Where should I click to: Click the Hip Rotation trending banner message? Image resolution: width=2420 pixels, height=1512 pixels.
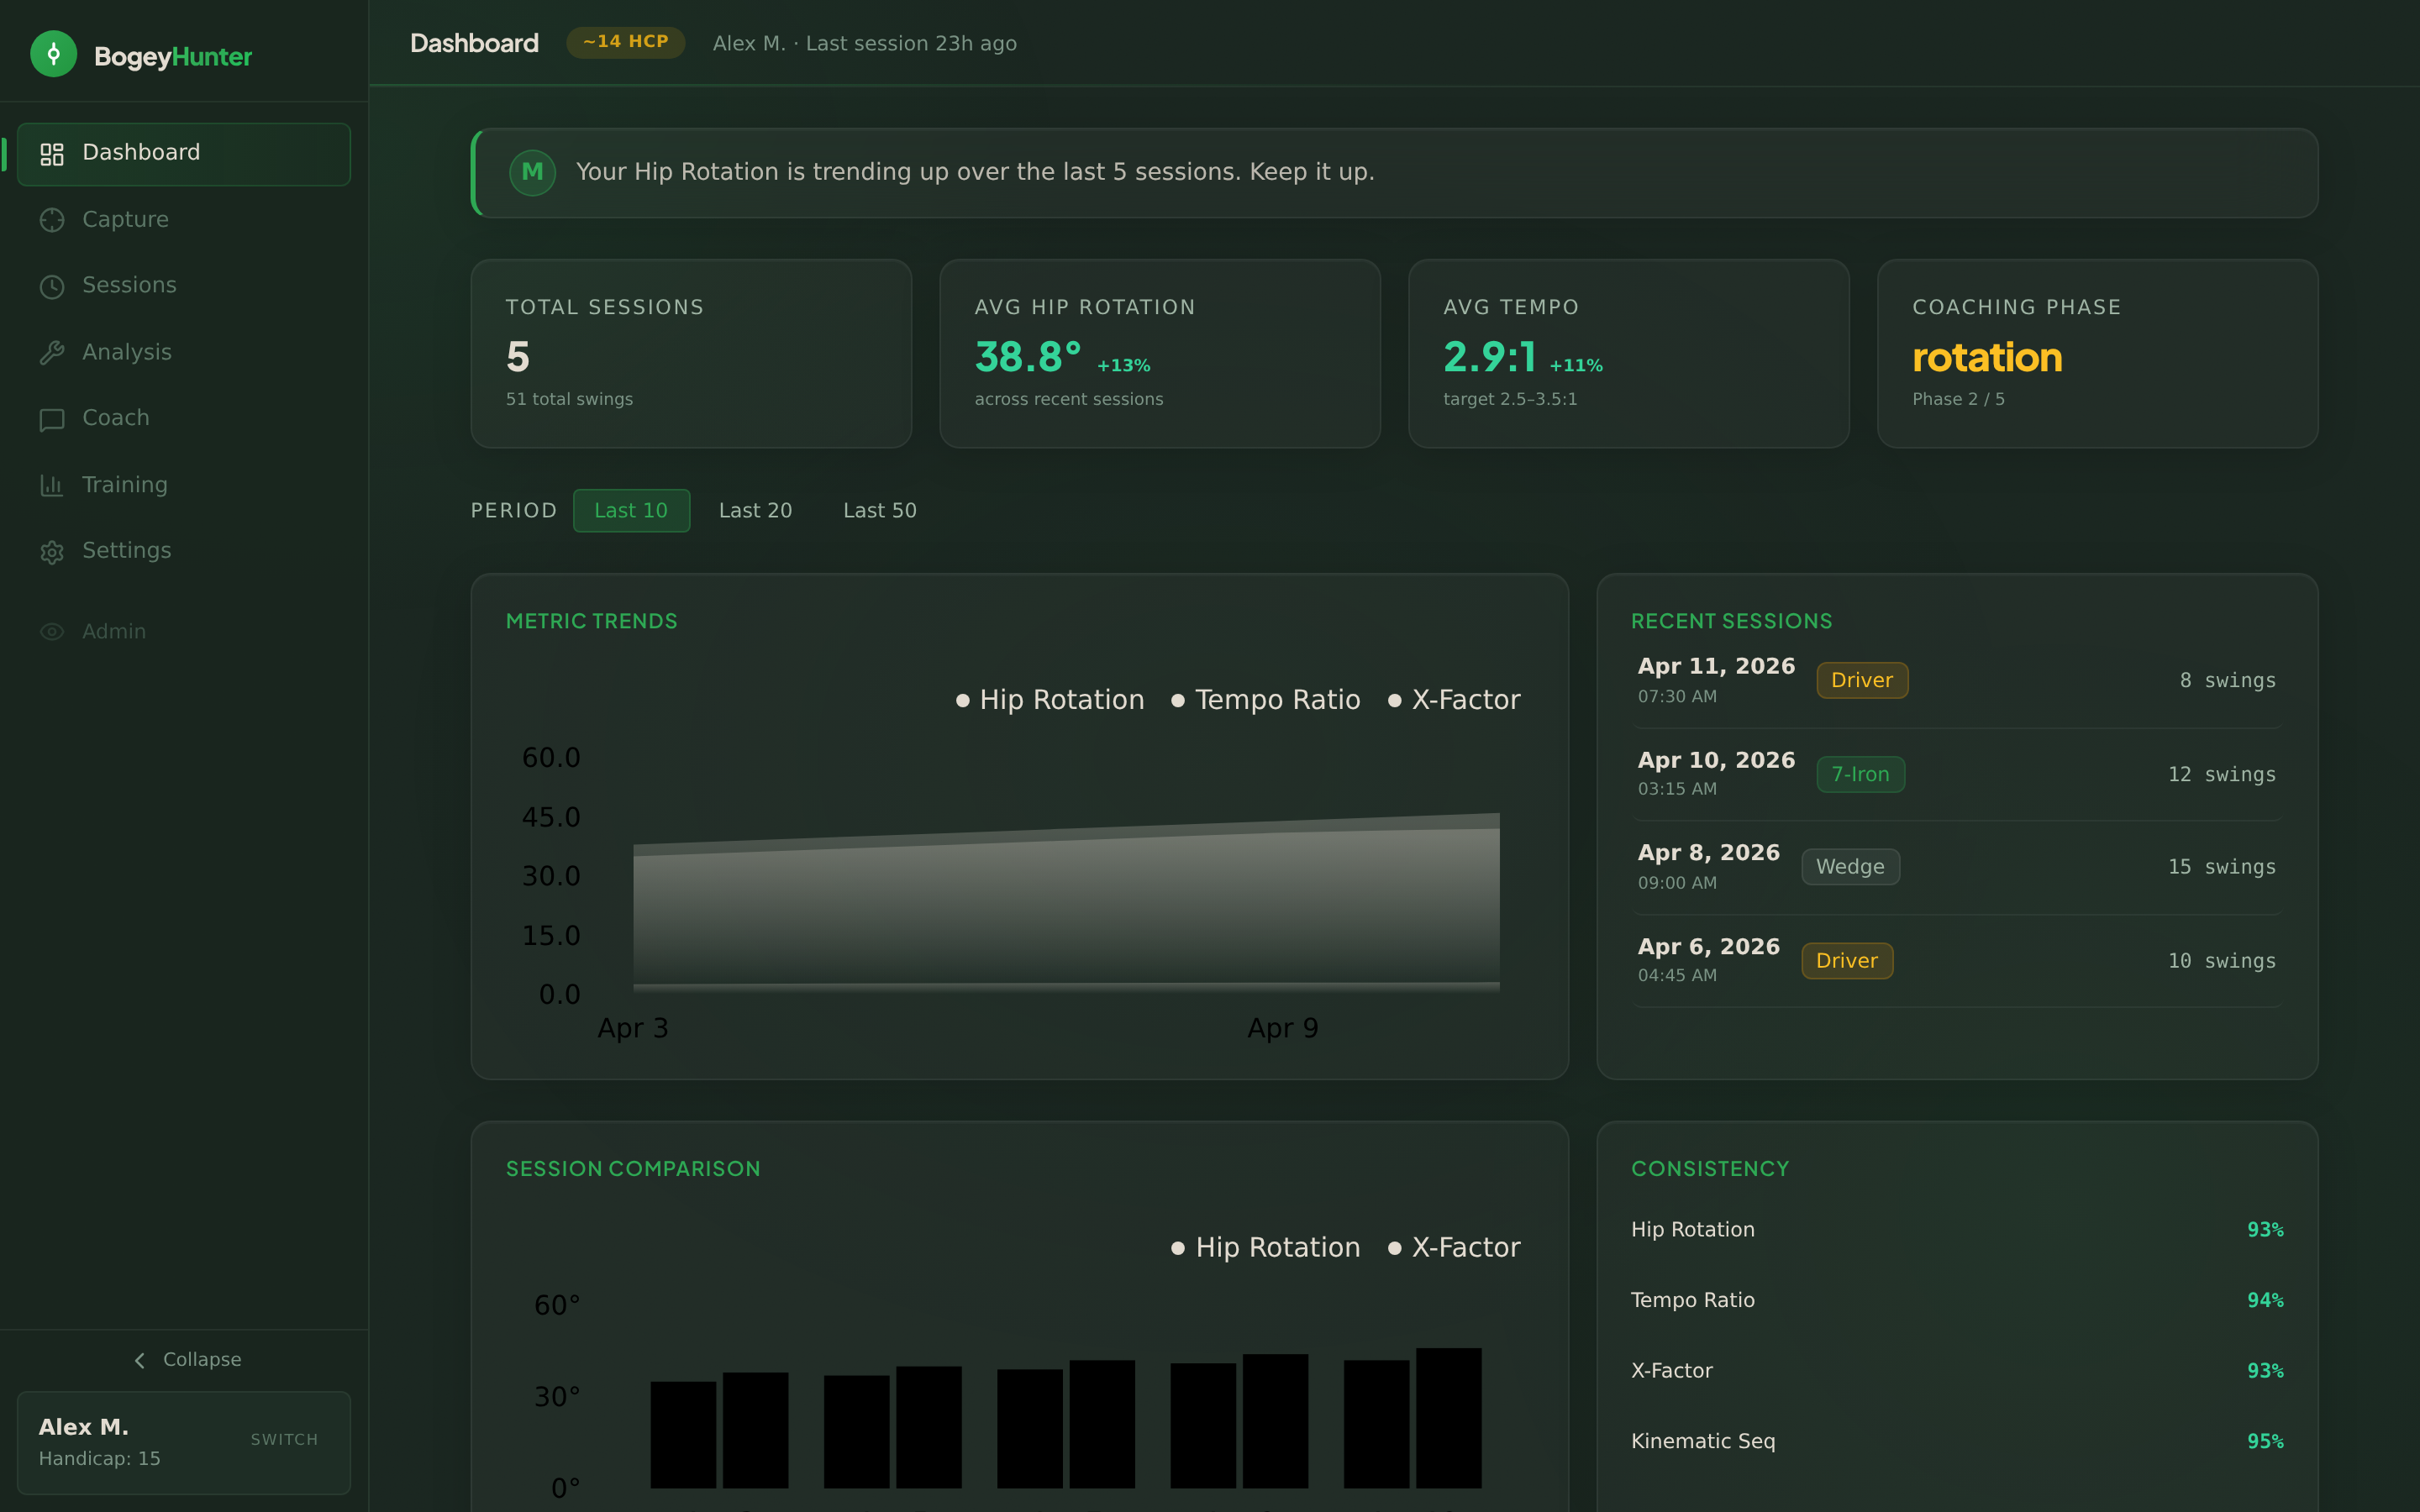tap(975, 172)
